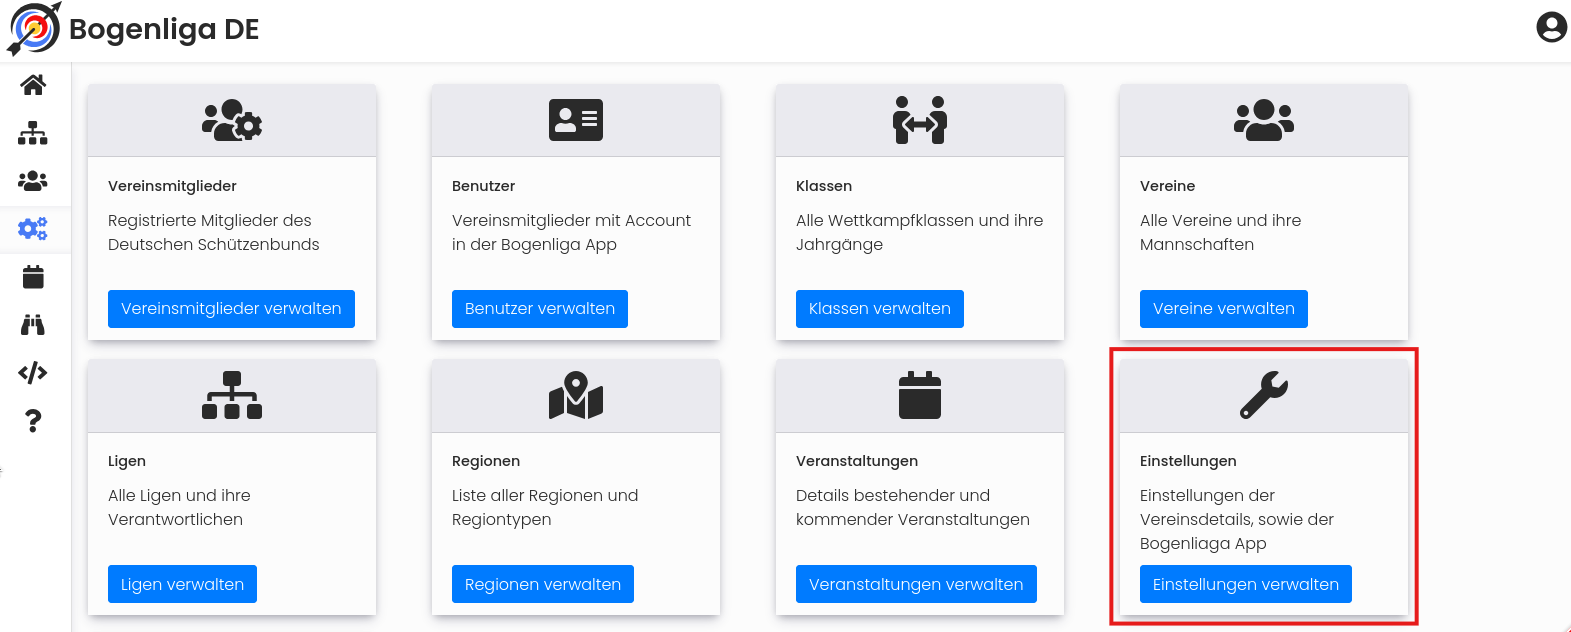1571x632 pixels.
Task: Click the map marker Regionen card icon
Action: [x=576, y=395]
